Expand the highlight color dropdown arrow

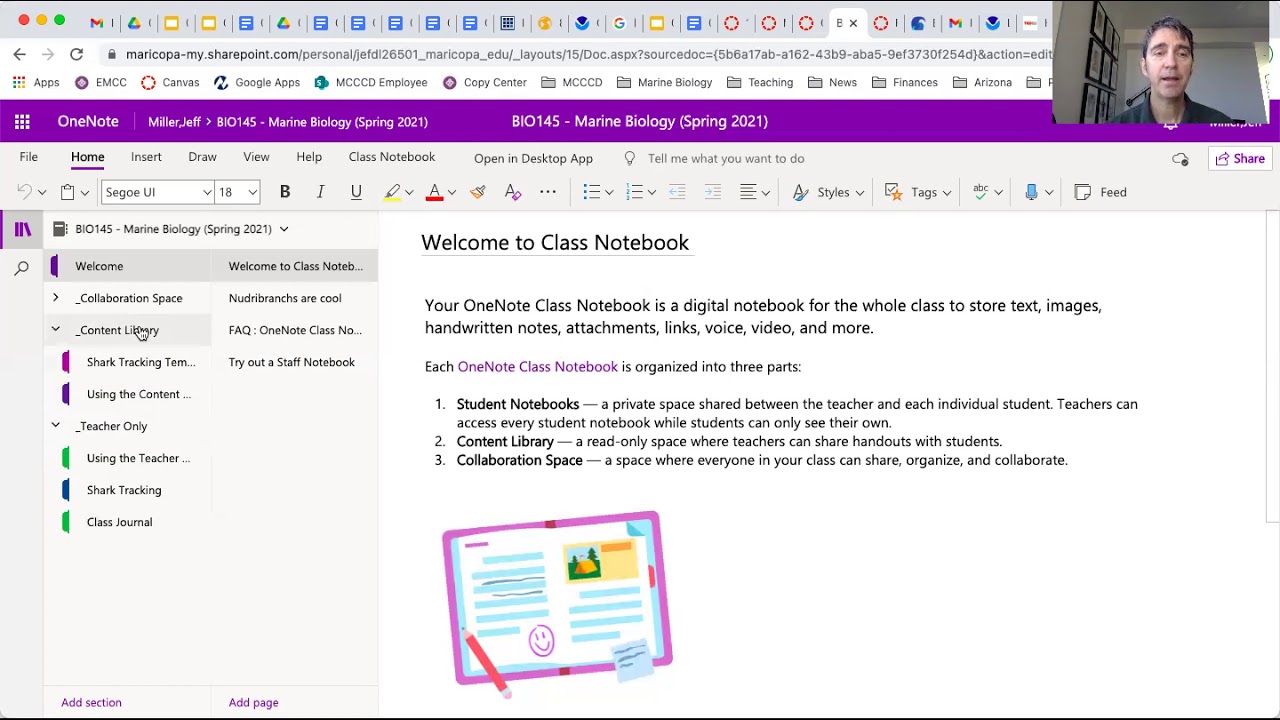pyautogui.click(x=409, y=193)
